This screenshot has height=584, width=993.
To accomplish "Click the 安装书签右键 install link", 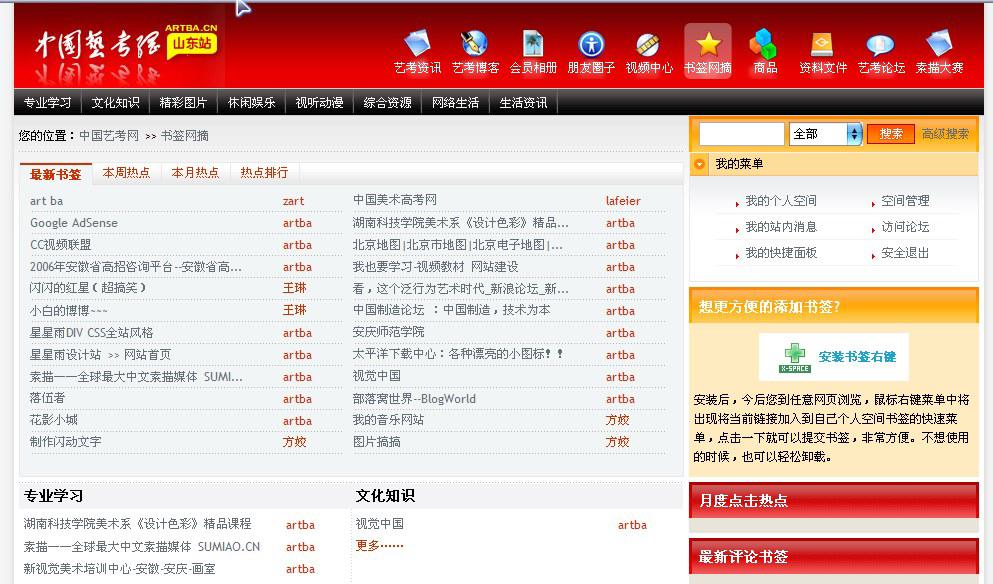I will [857, 357].
